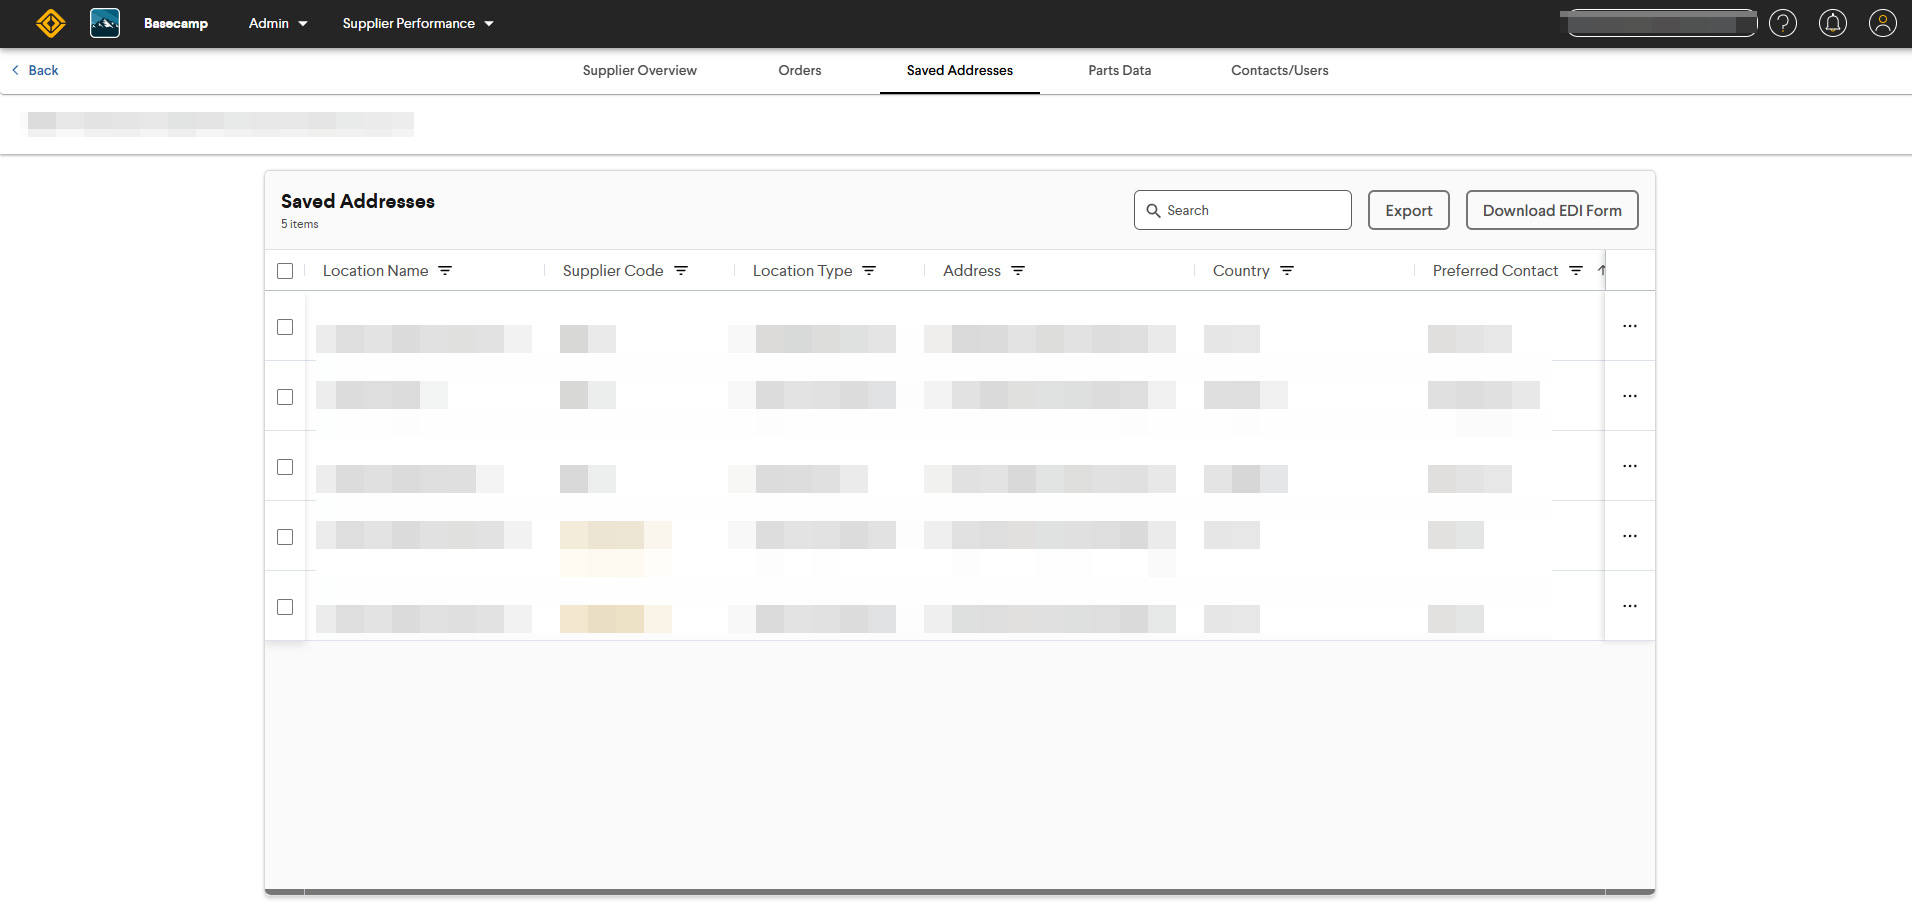Open the last row's three-dot menu
The image size is (1912, 909).
(1629, 606)
